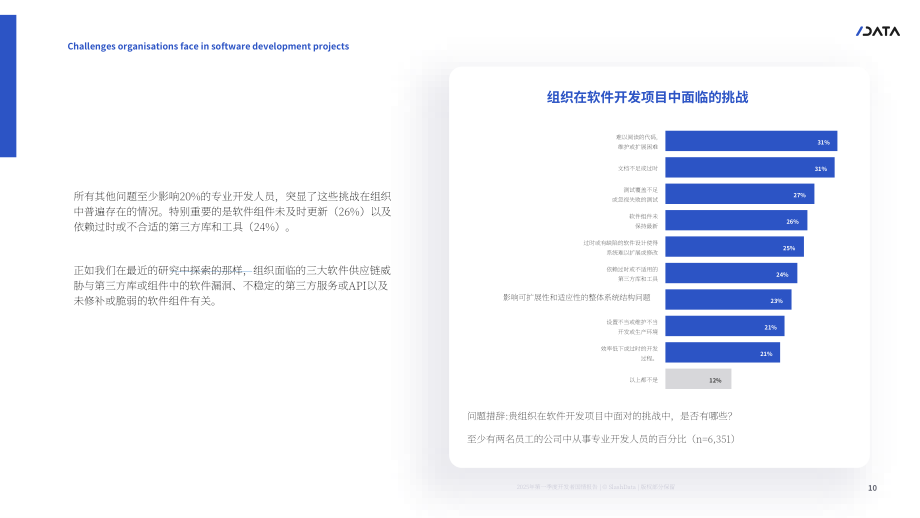
Task: Click the 27% bar in the chart
Action: [740, 194]
